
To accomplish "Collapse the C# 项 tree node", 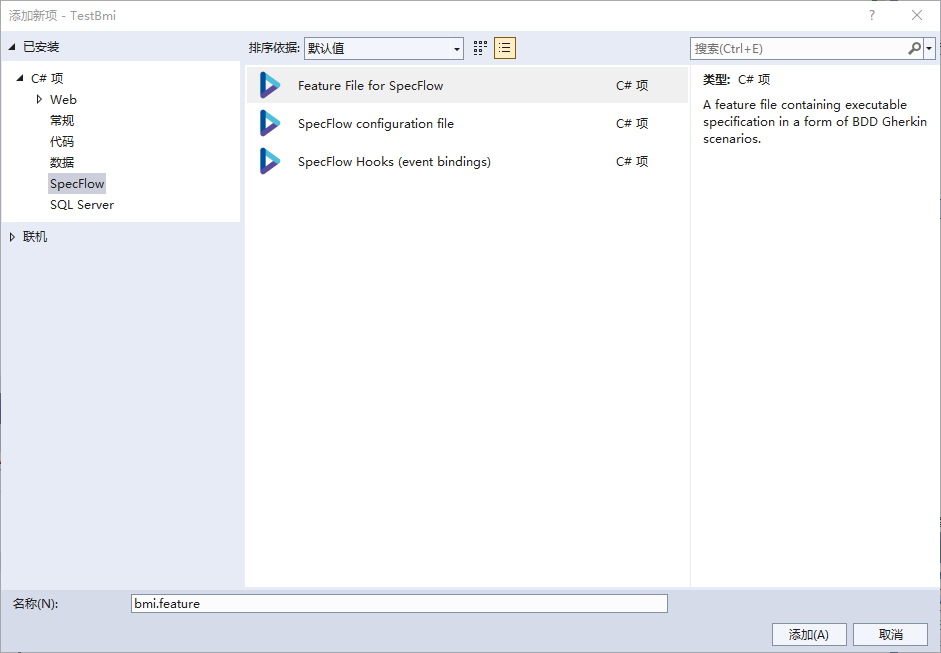I will click(20, 78).
